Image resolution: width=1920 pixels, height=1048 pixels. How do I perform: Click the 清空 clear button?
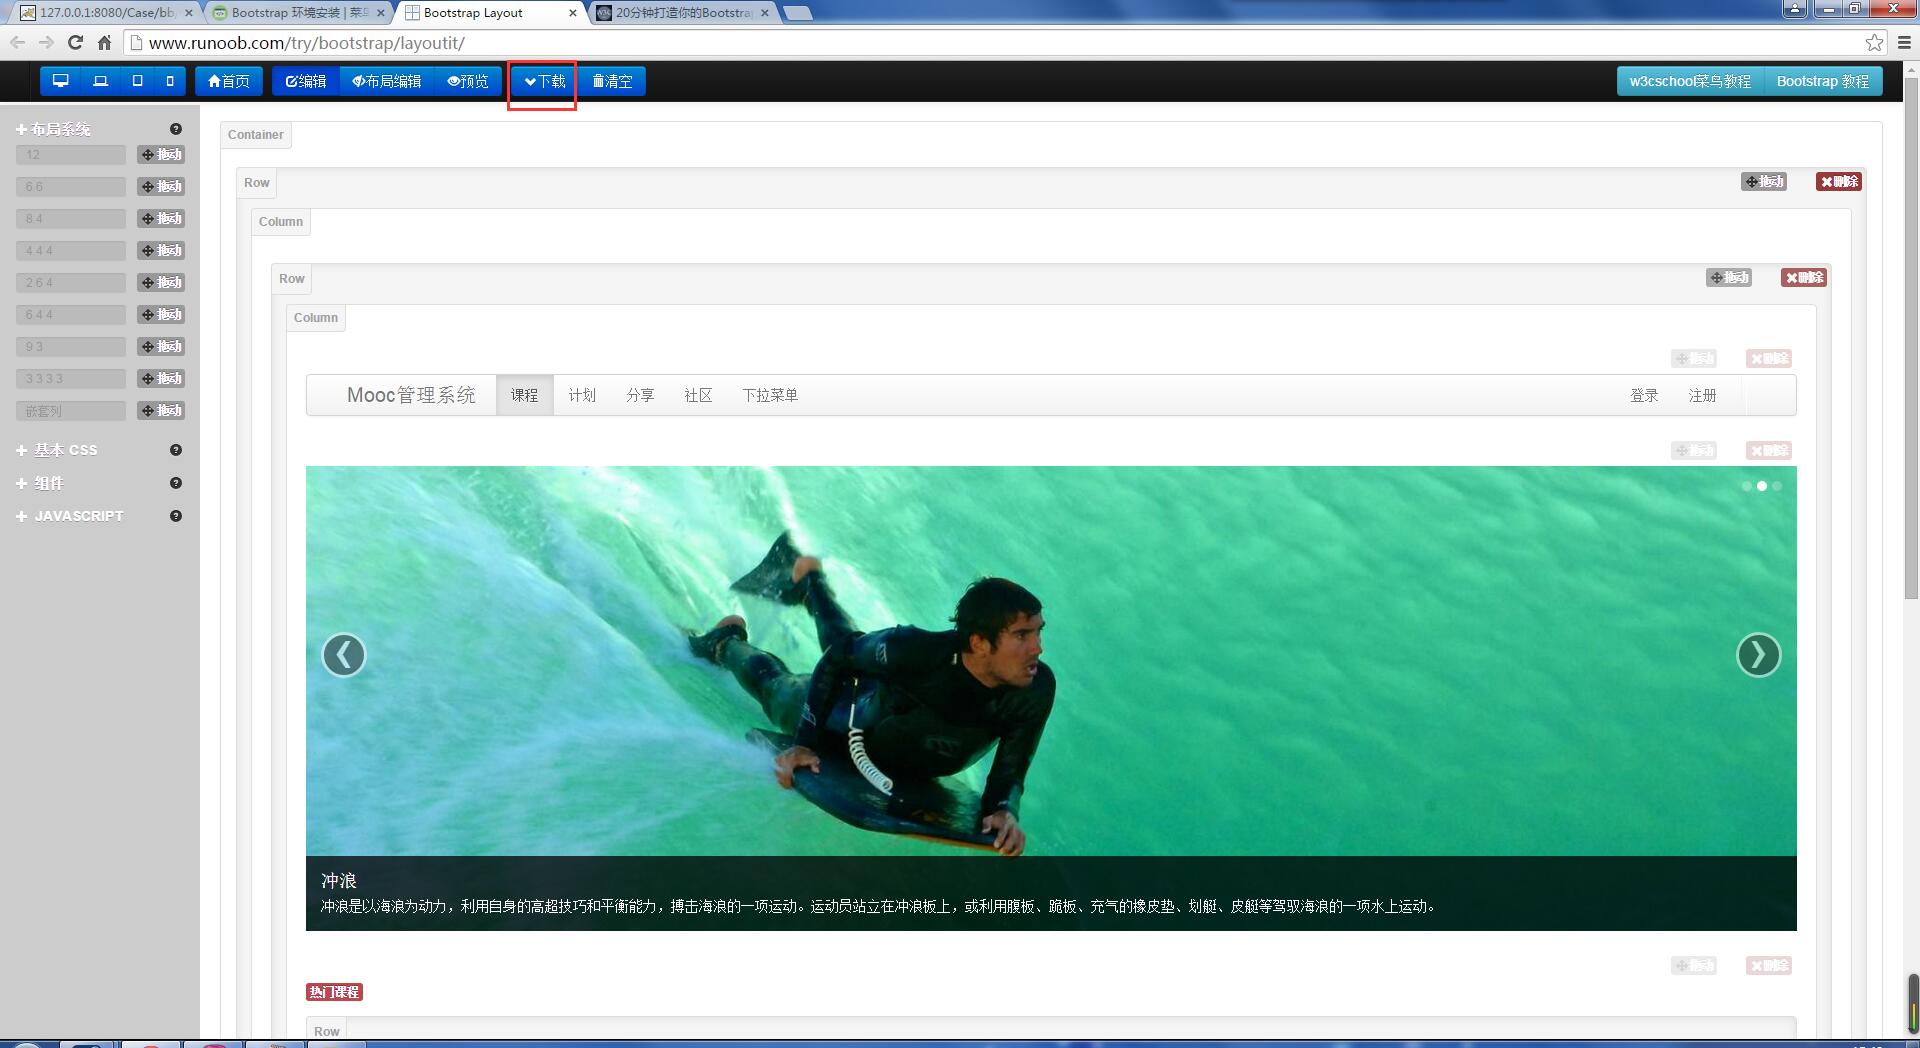click(x=612, y=81)
